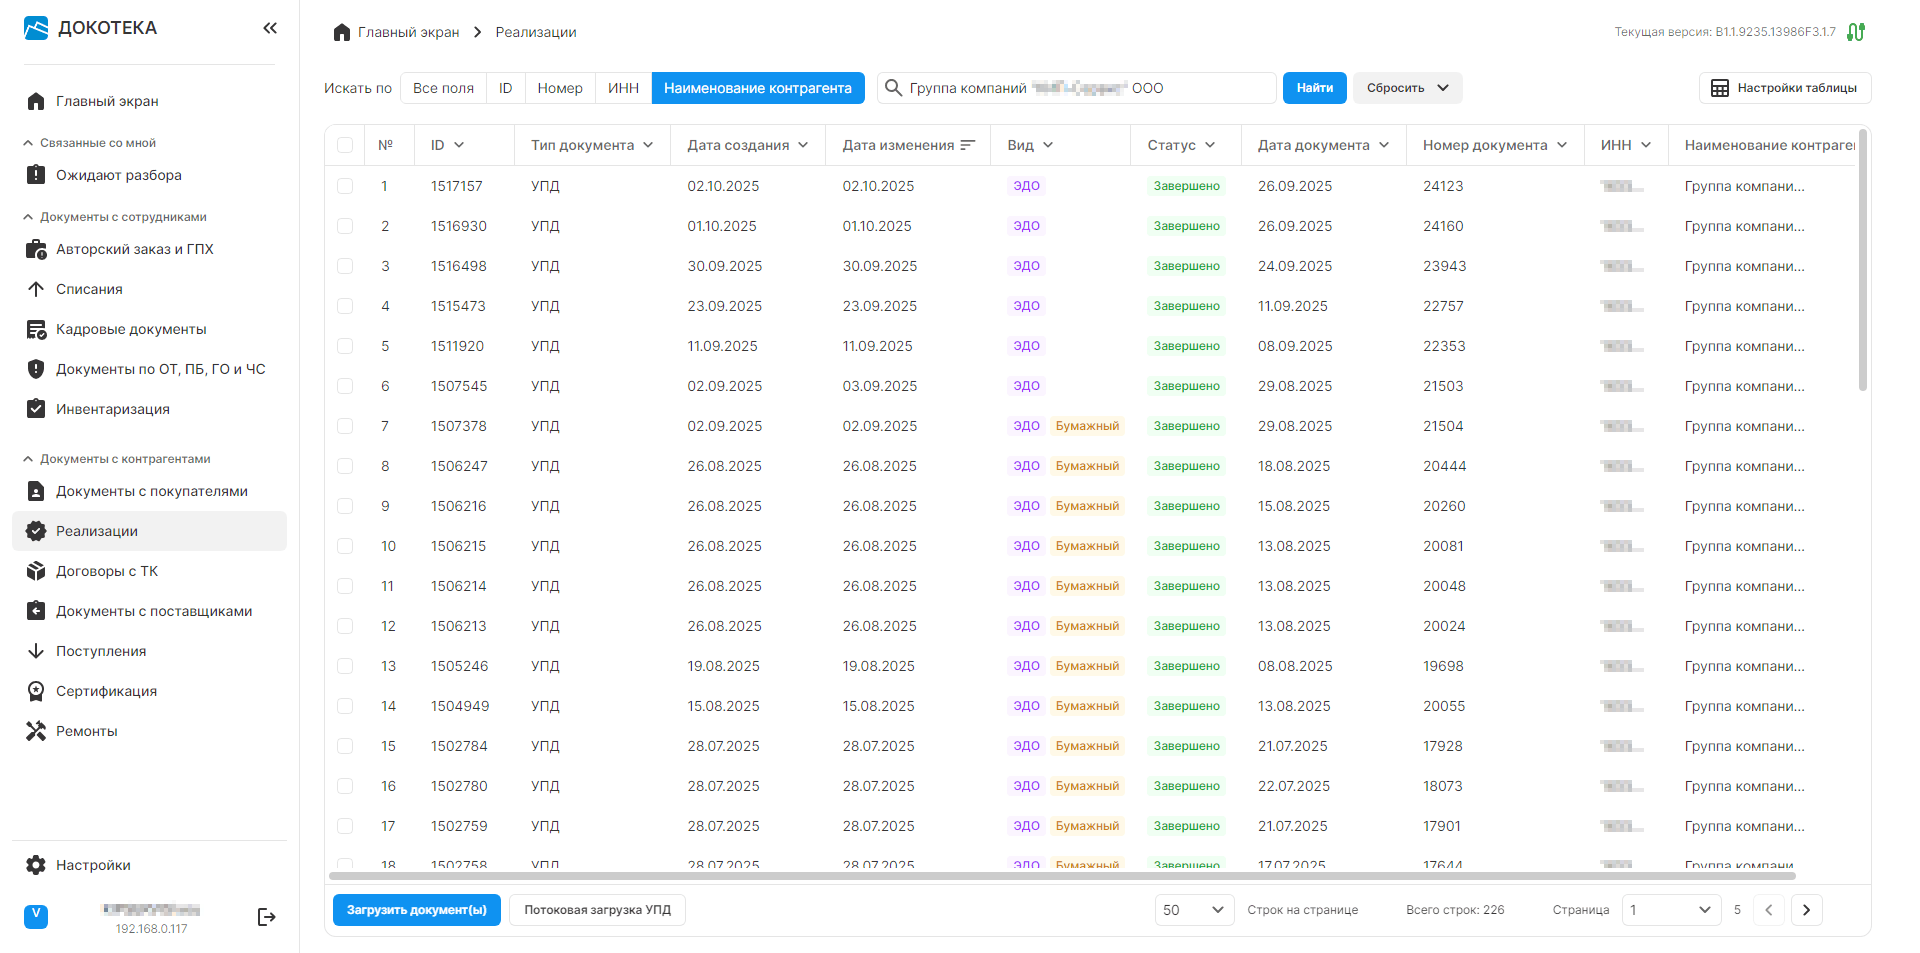1920x953 pixels.
Task: Open rows per page dropdown showing 50
Action: tap(1194, 910)
